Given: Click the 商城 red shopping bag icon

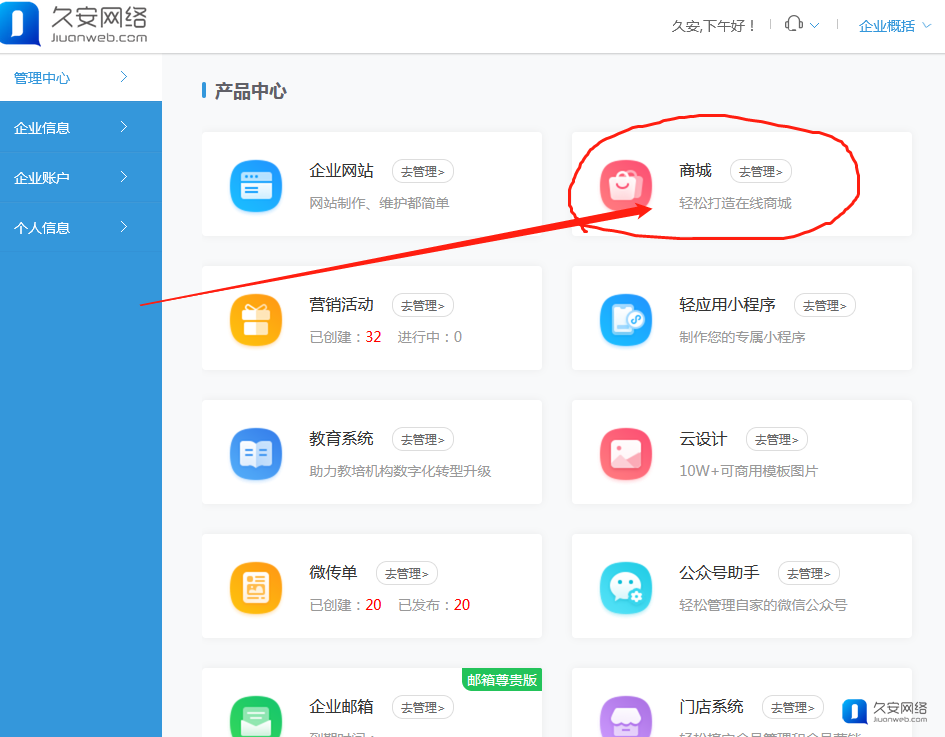Looking at the screenshot, I should (x=626, y=186).
